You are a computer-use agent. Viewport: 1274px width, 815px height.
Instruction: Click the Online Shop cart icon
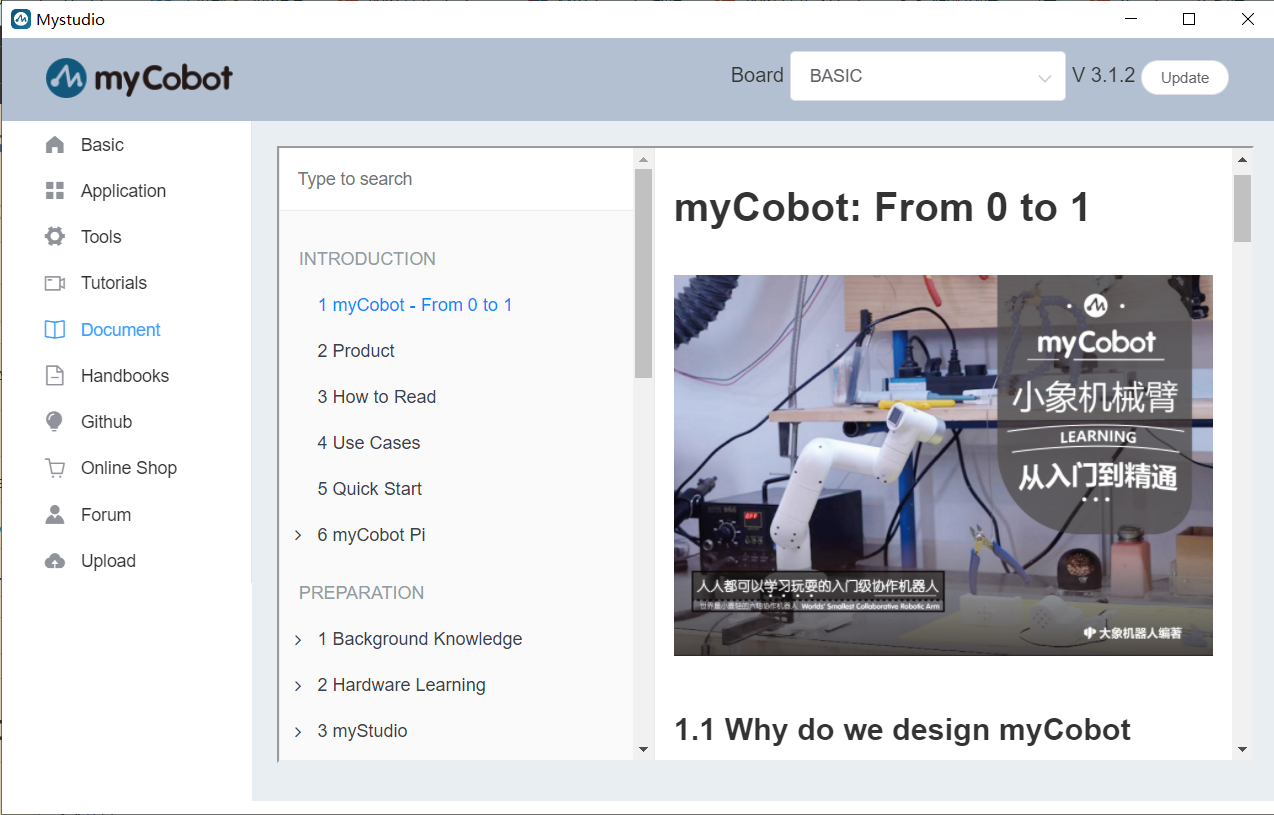55,468
